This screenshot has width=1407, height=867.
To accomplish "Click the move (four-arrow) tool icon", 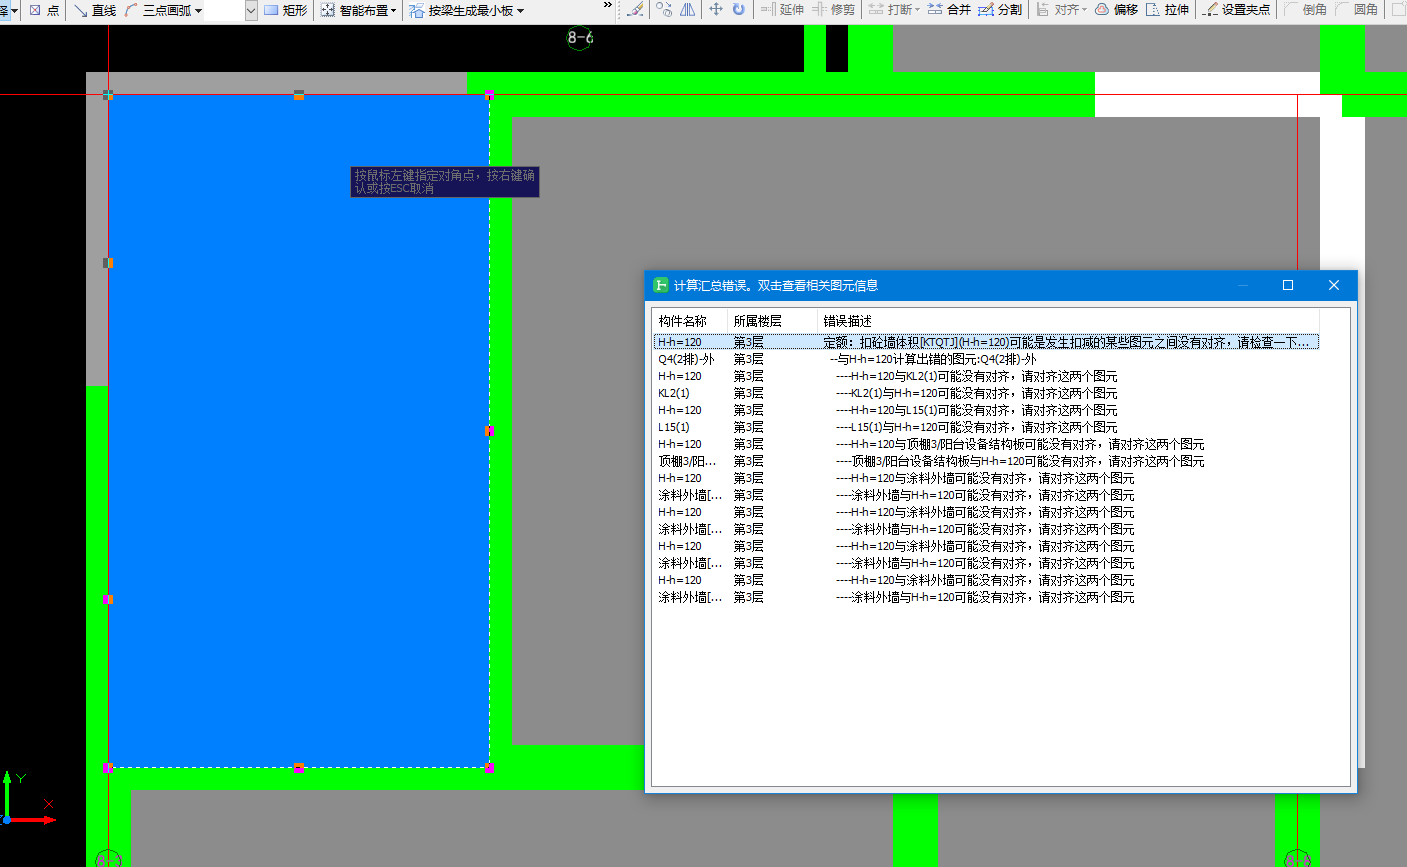I will point(716,10).
